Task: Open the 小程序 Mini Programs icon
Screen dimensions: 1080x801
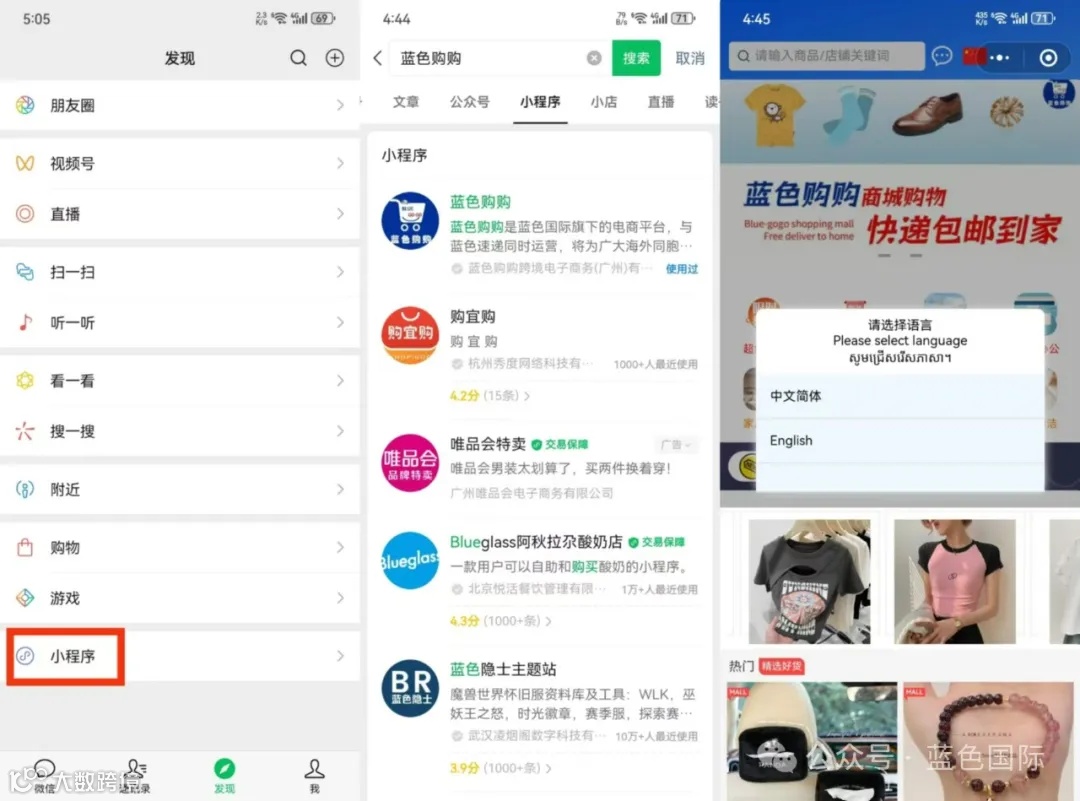Action: [x=25, y=656]
